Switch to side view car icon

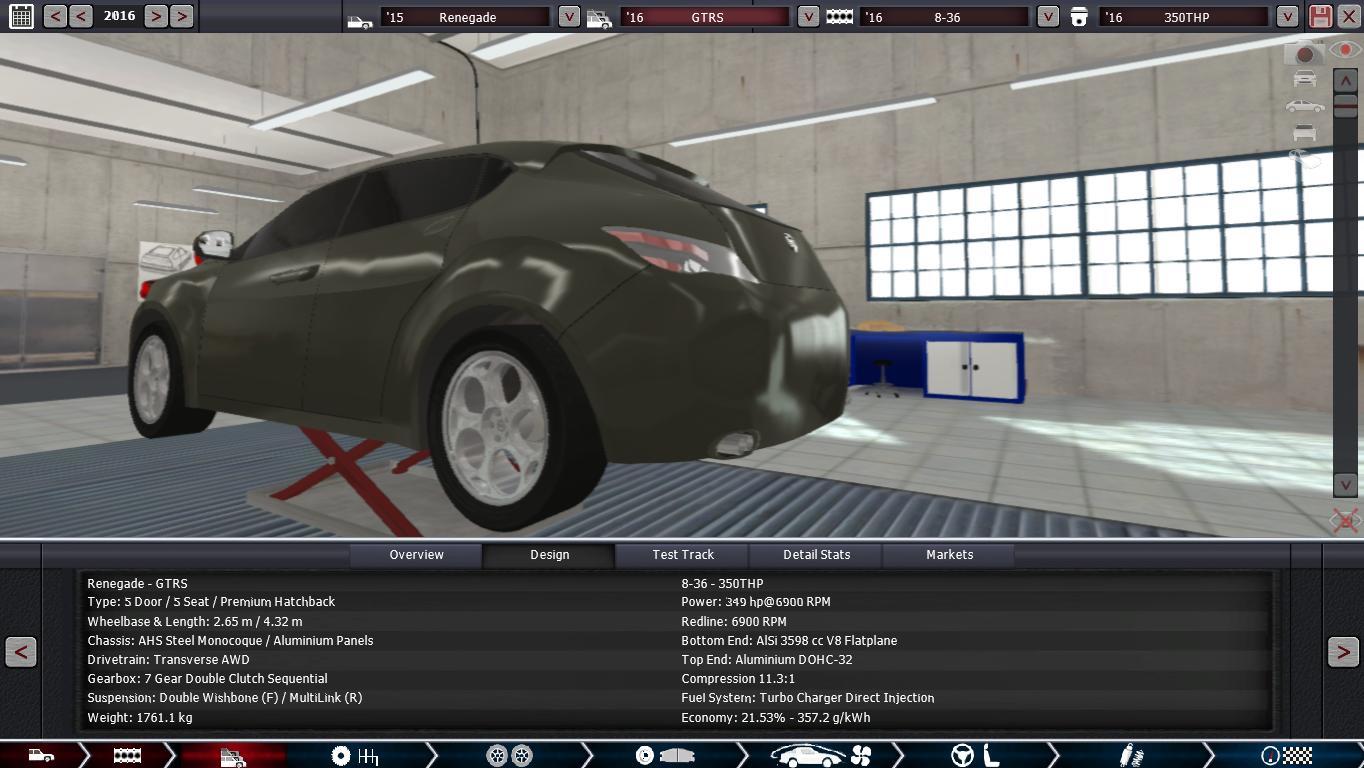click(x=1304, y=106)
